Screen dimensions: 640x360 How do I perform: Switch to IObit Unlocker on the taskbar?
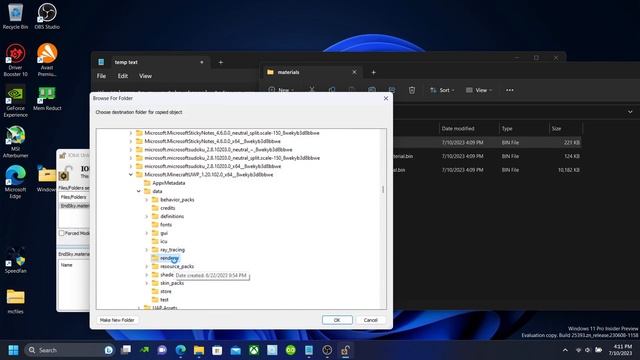coord(345,350)
